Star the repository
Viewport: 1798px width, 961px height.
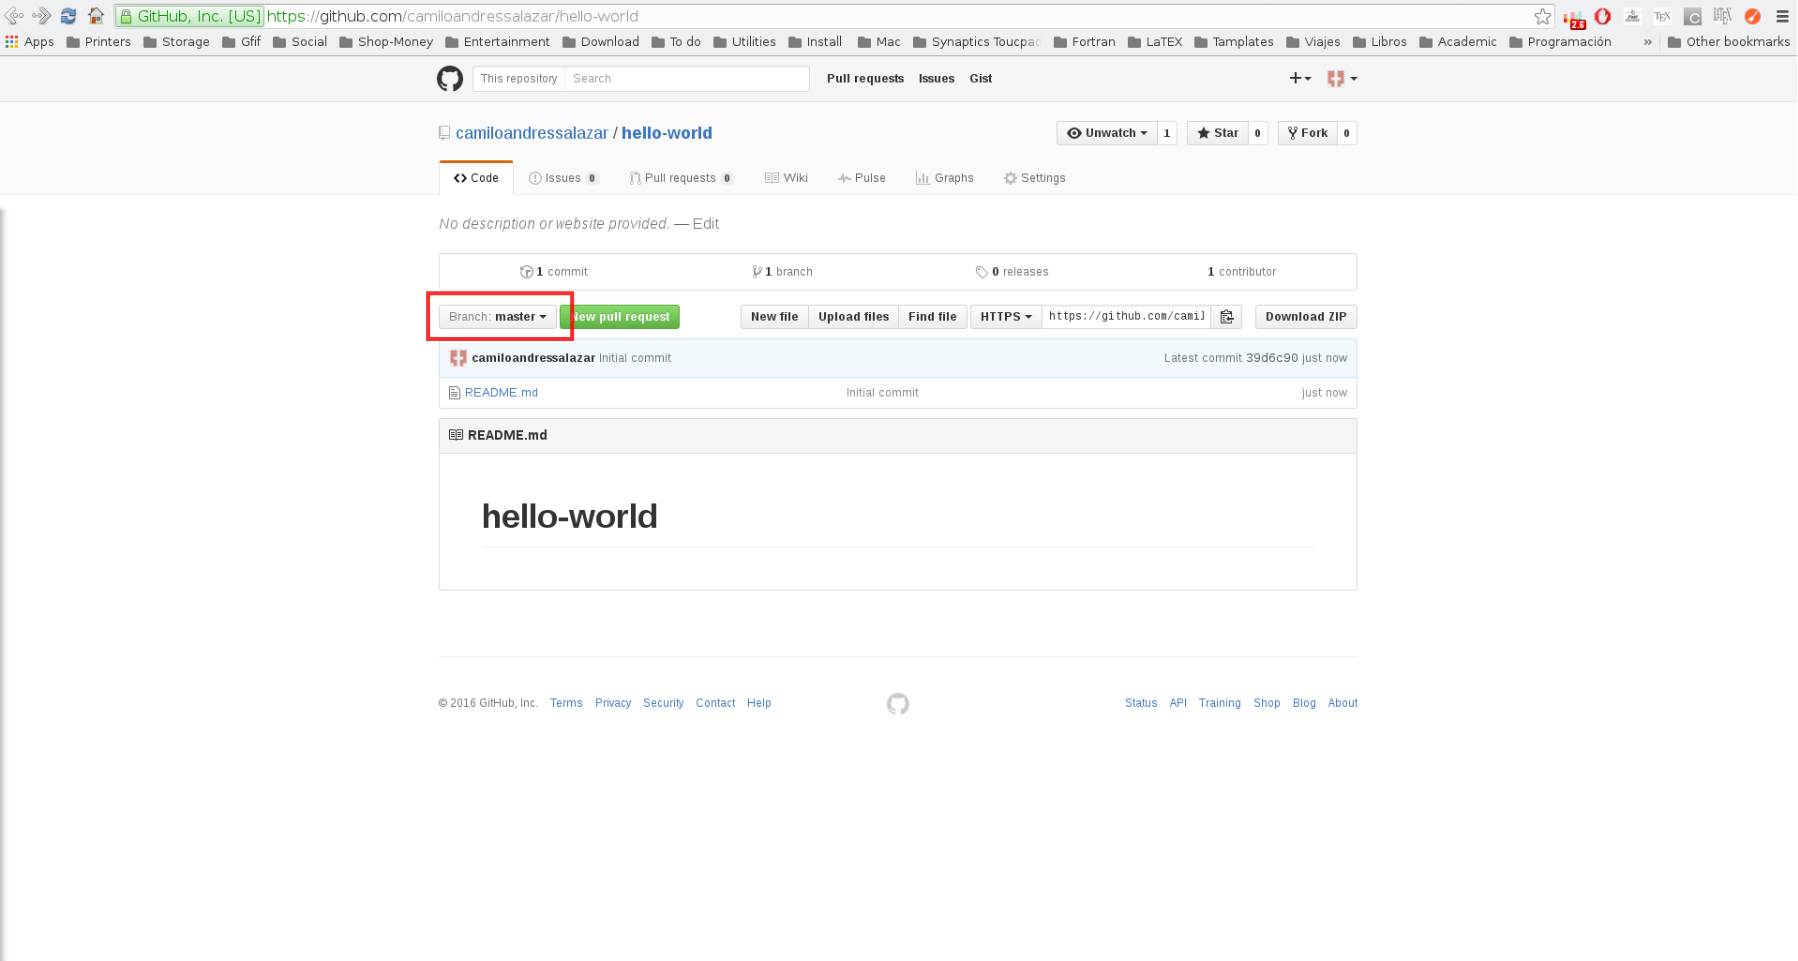click(x=1218, y=133)
